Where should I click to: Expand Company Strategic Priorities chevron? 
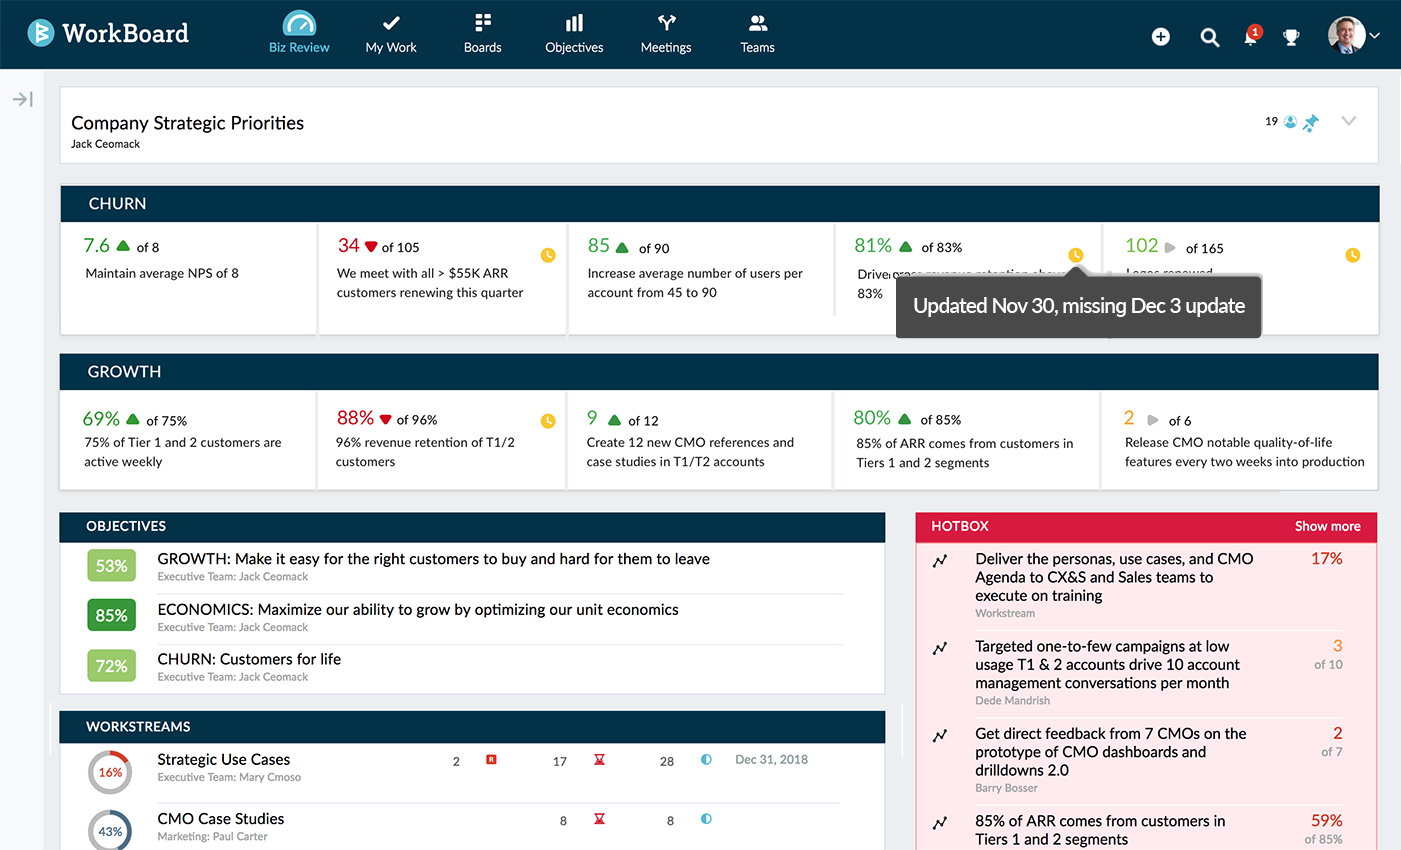1349,121
